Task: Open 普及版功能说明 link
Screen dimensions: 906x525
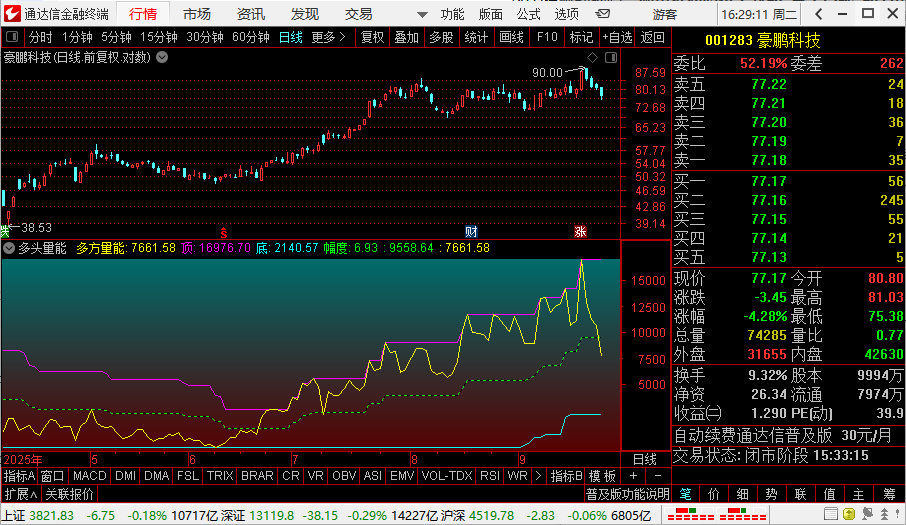Action: tap(627, 494)
